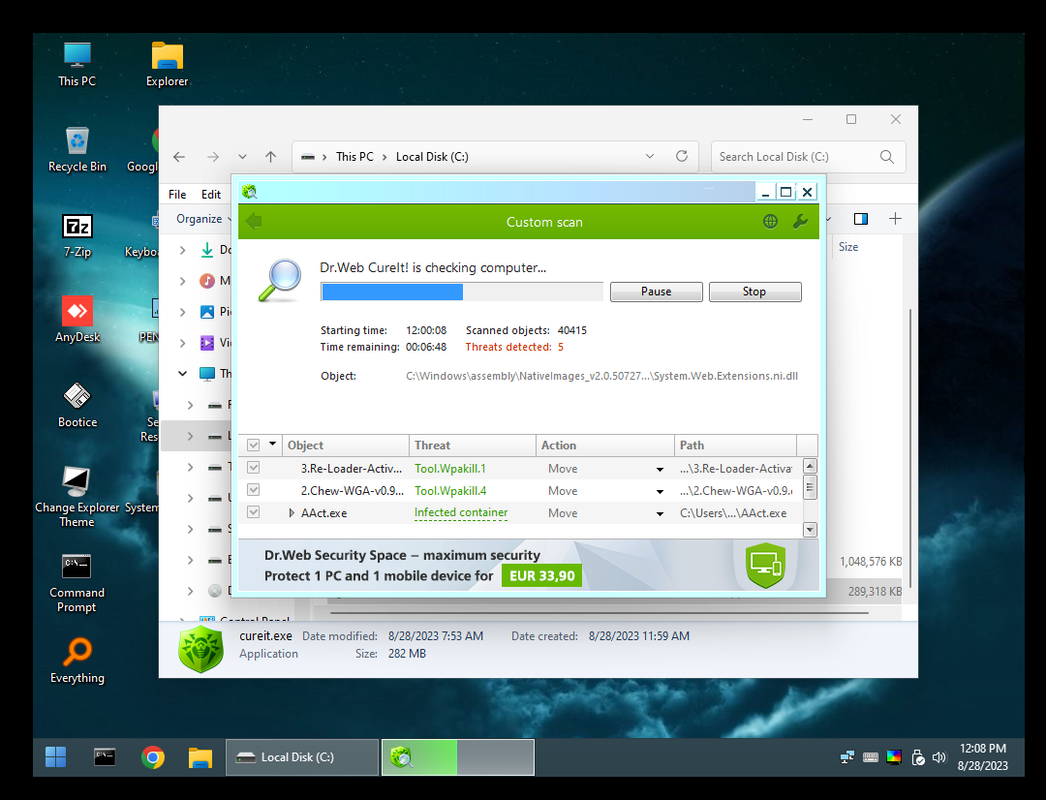
Task: Click the This PC breadcrumb
Action: click(x=354, y=157)
